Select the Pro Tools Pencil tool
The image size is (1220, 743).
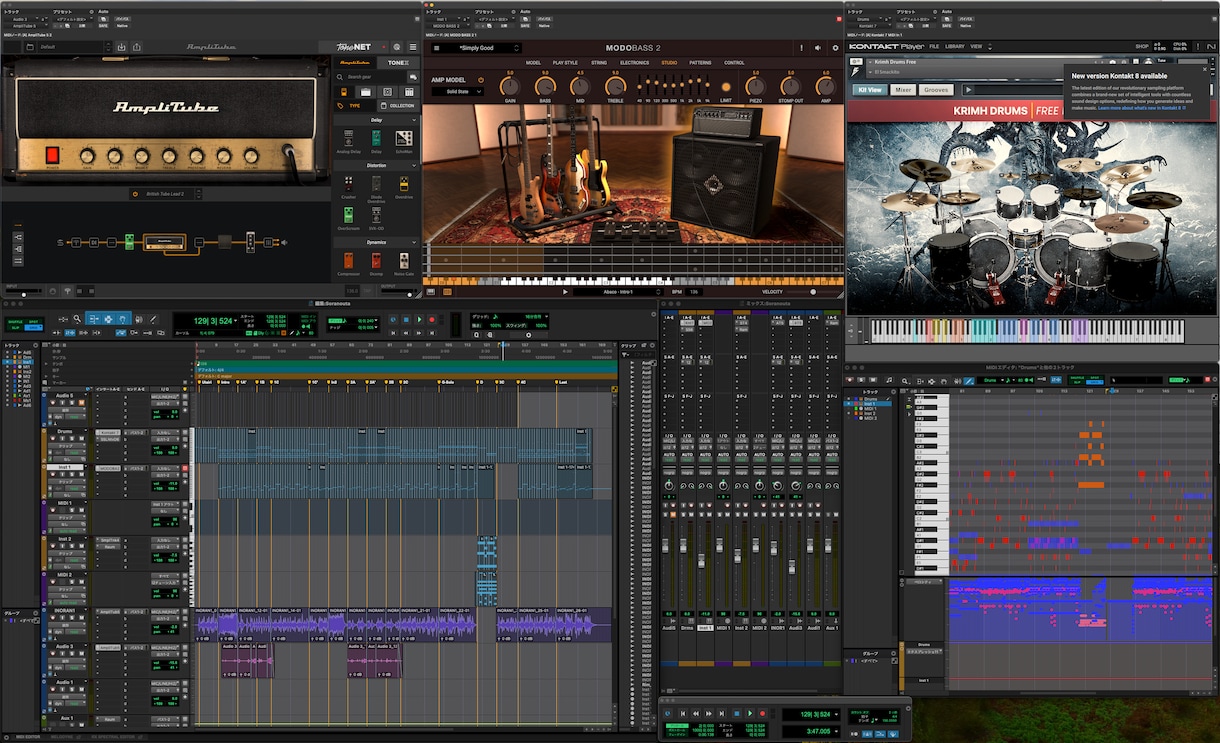click(x=152, y=319)
